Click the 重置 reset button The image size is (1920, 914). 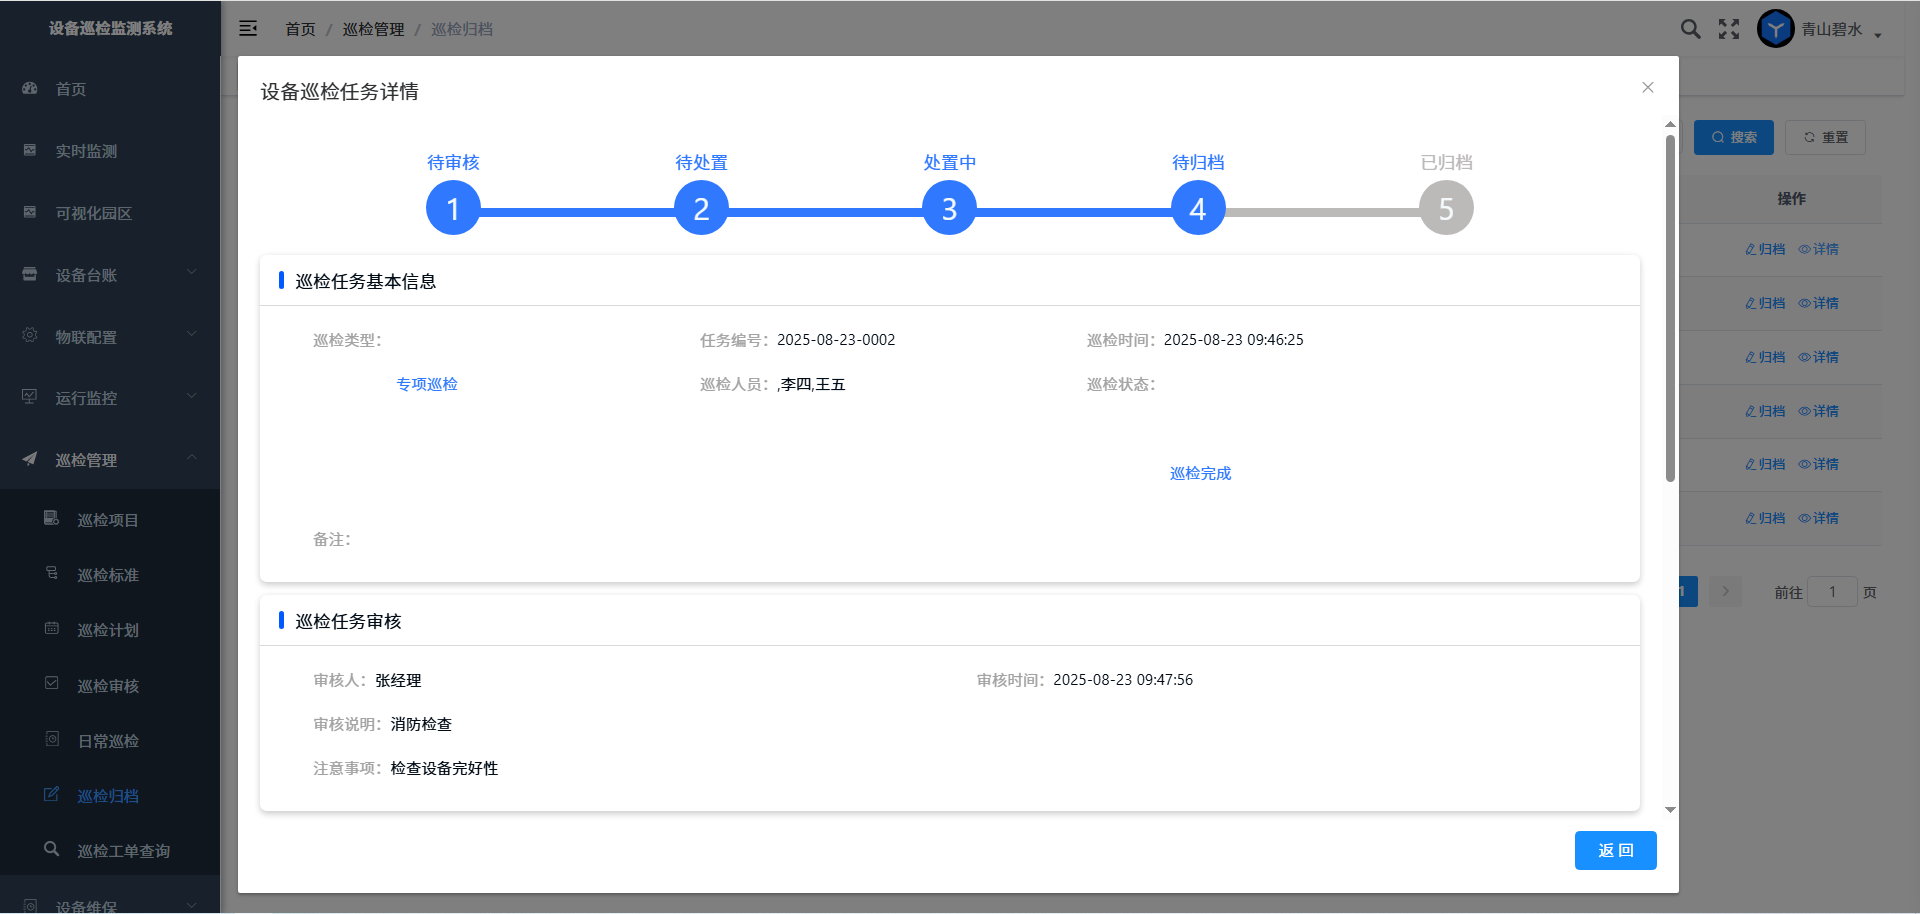(1825, 138)
